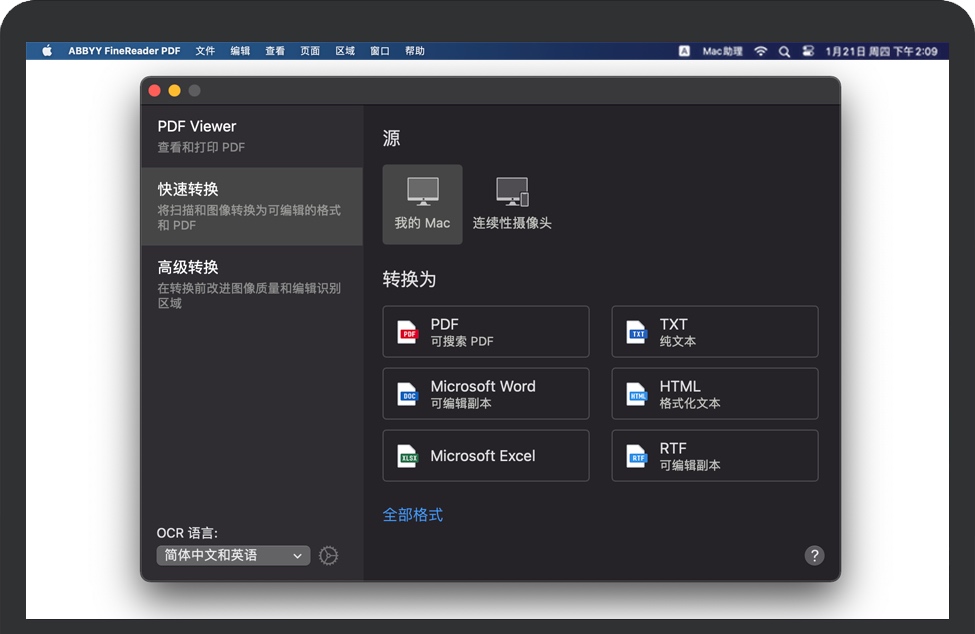Click the RTF format icon
Screen dimensions: 975x634
click(636, 457)
